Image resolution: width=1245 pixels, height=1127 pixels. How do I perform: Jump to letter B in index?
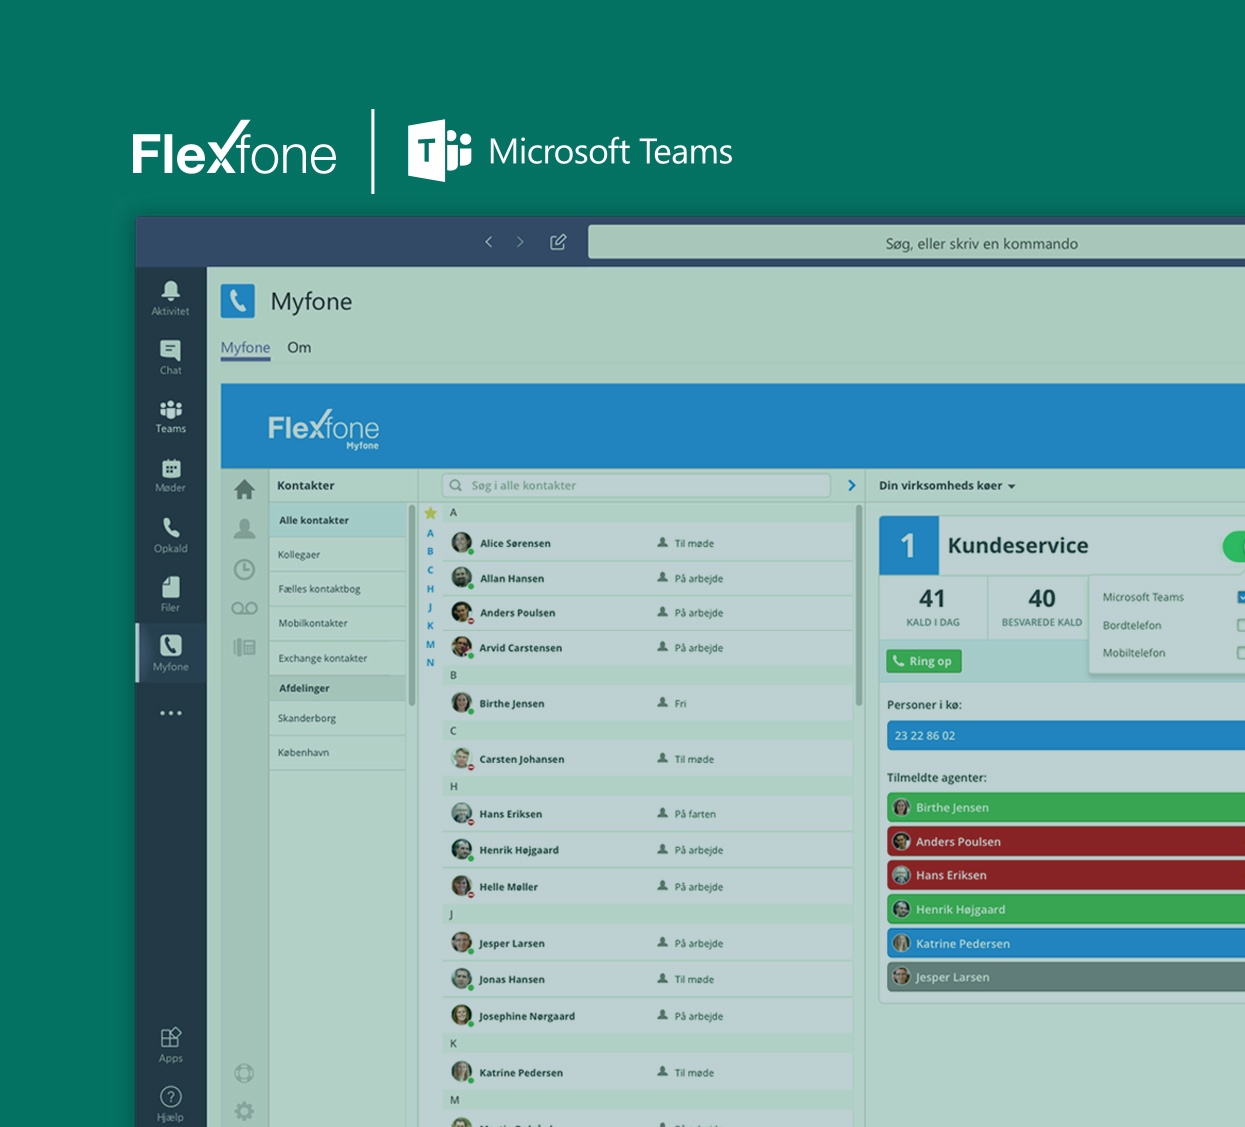[431, 551]
